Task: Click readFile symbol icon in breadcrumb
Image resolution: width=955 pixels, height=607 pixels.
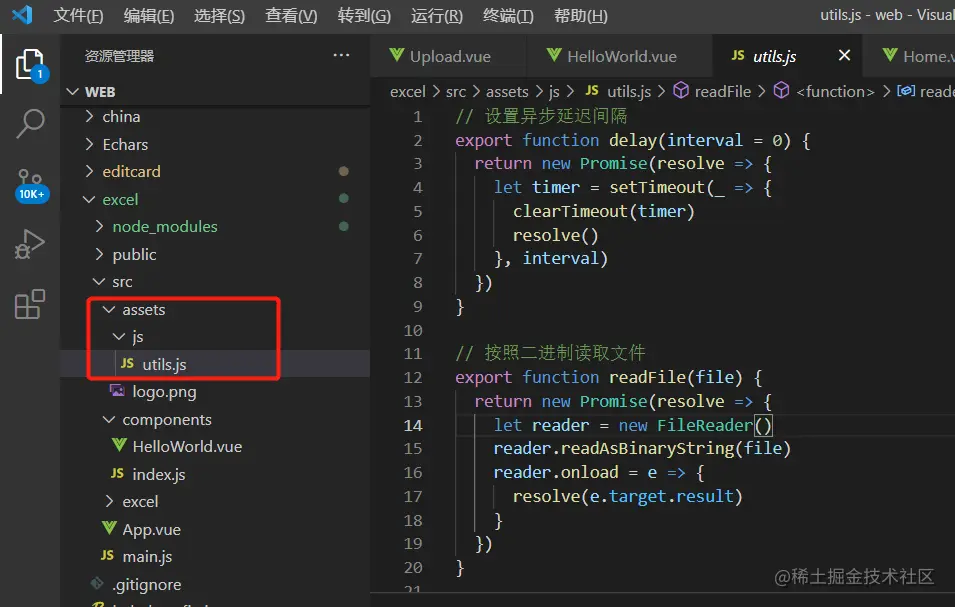Action: pos(681,91)
